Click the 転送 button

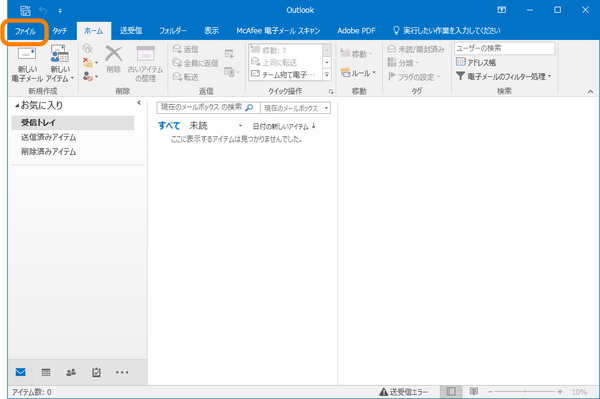tap(186, 77)
